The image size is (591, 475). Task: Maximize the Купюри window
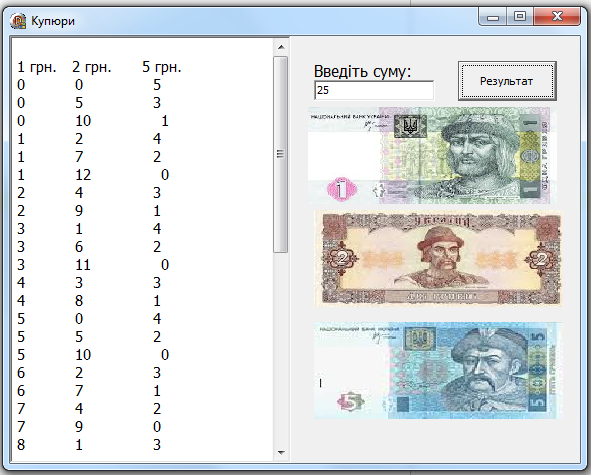[x=520, y=17]
